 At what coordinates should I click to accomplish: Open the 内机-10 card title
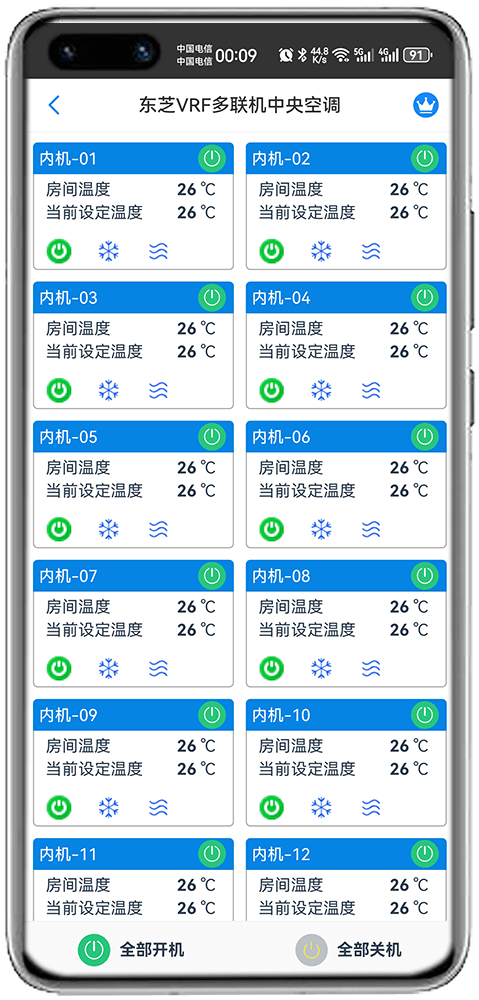pos(281,714)
